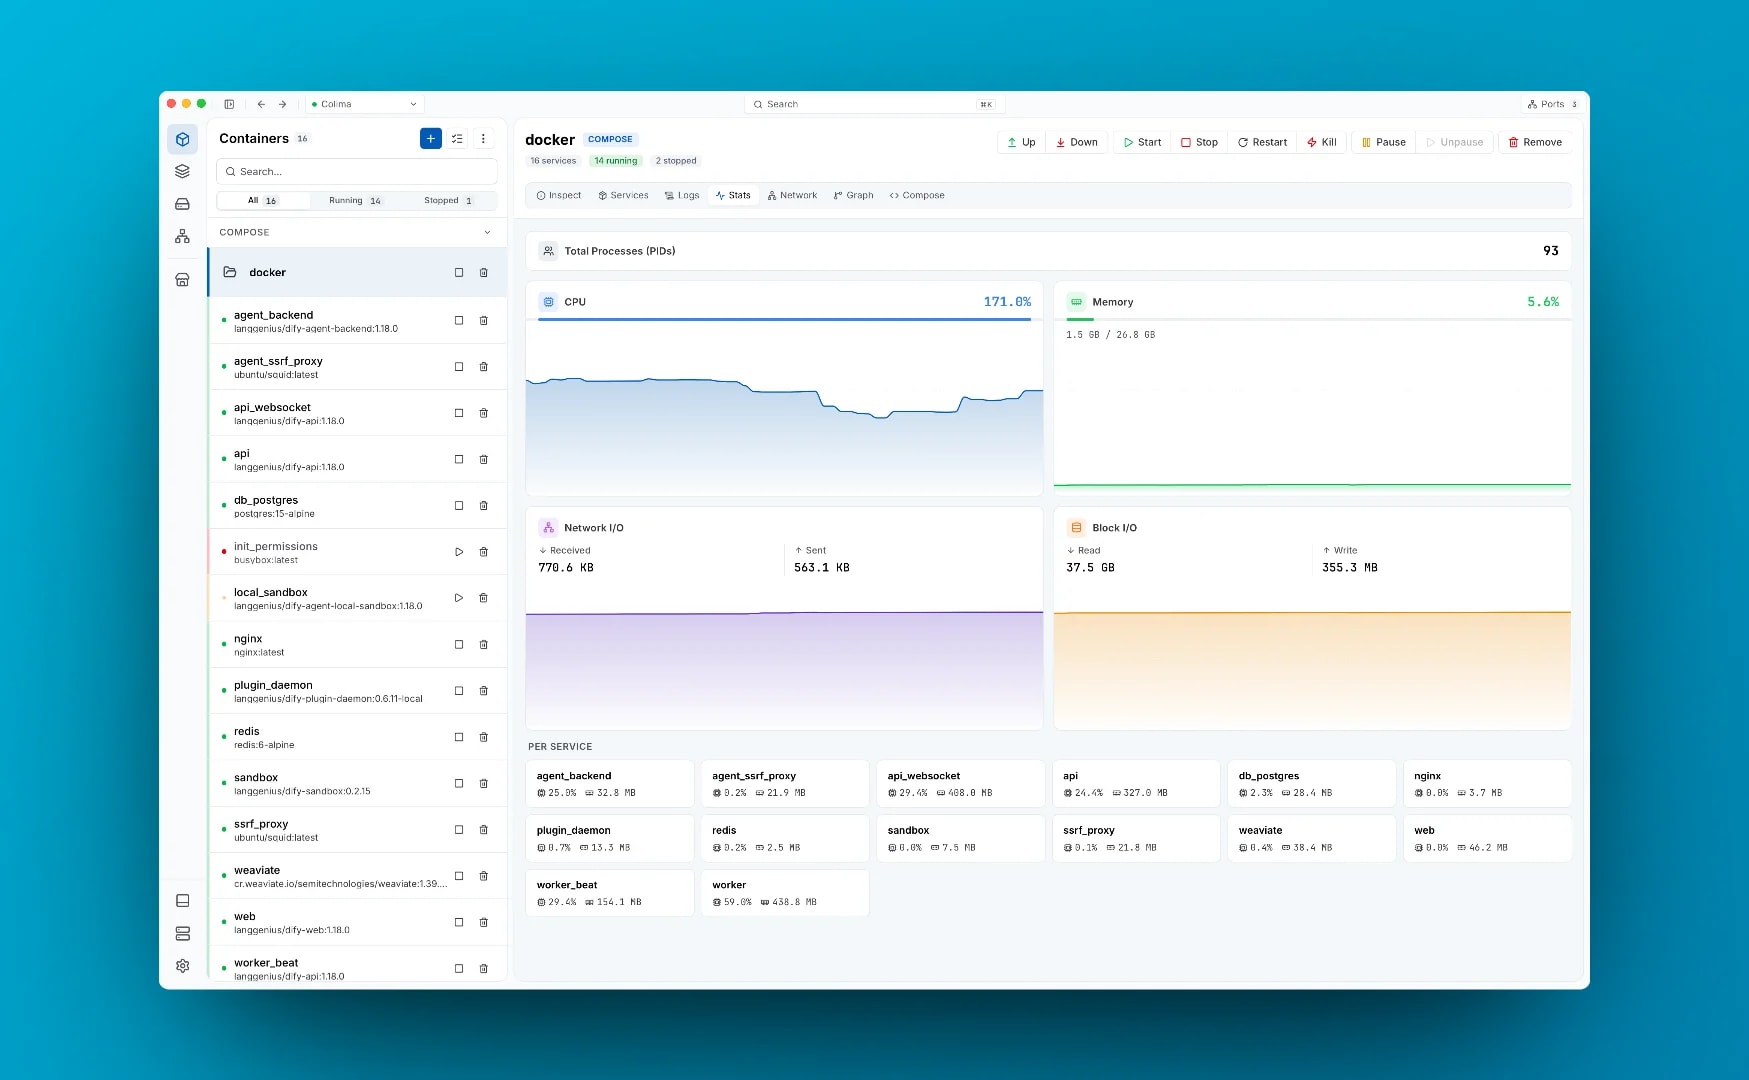Open the Containers section in sidebar

click(x=182, y=139)
